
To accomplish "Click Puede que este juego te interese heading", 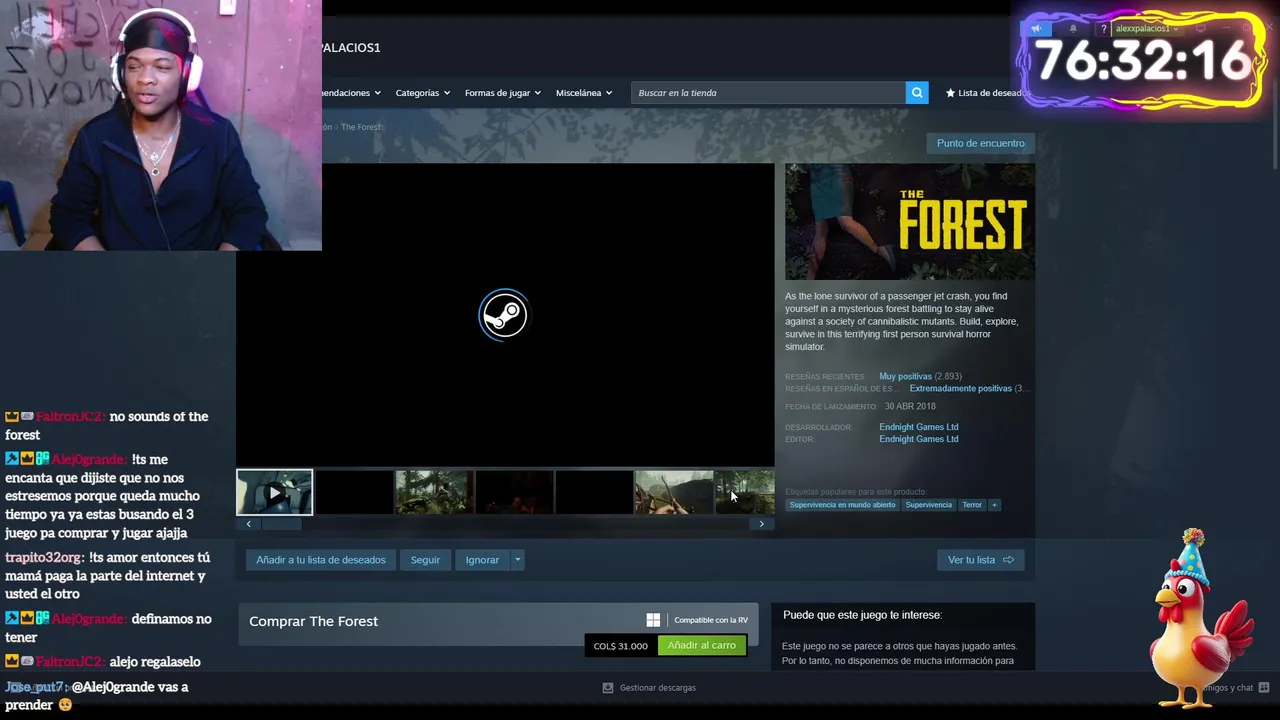I will point(862,615).
